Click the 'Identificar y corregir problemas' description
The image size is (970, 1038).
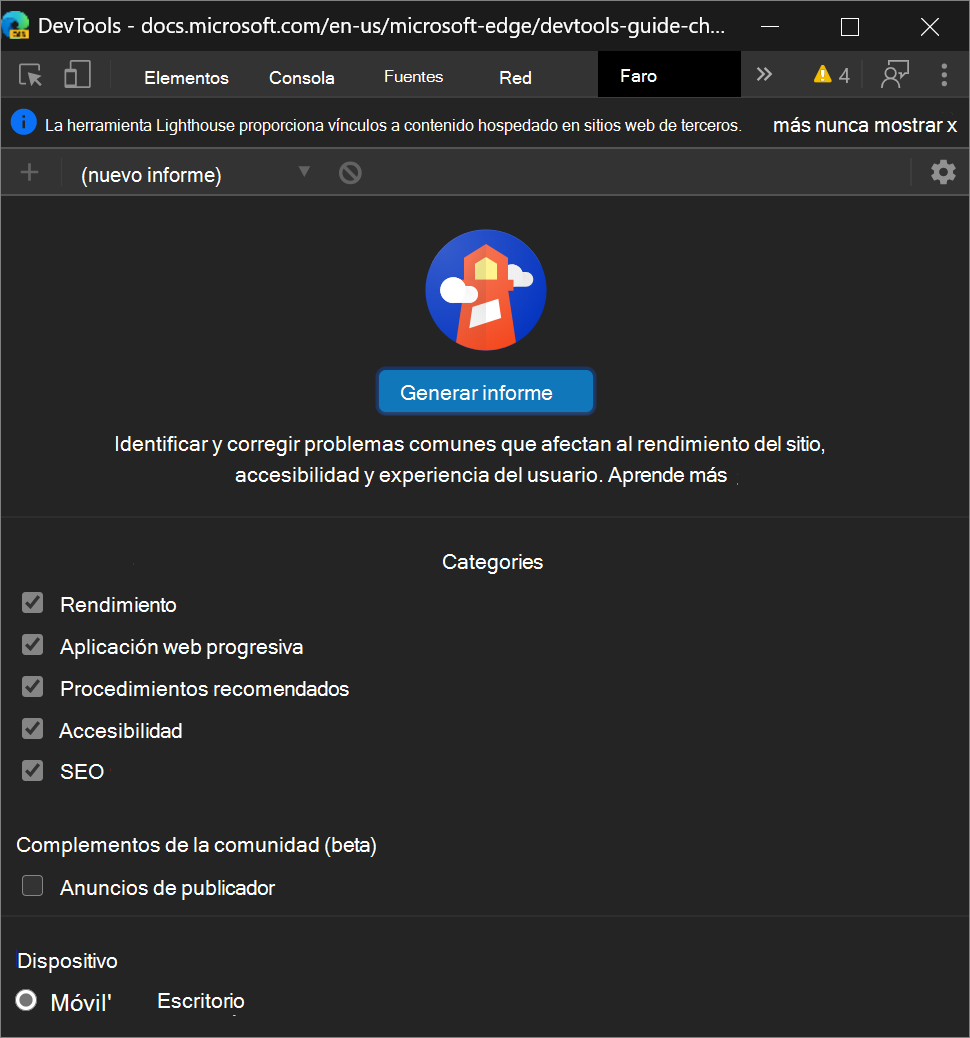click(x=469, y=459)
